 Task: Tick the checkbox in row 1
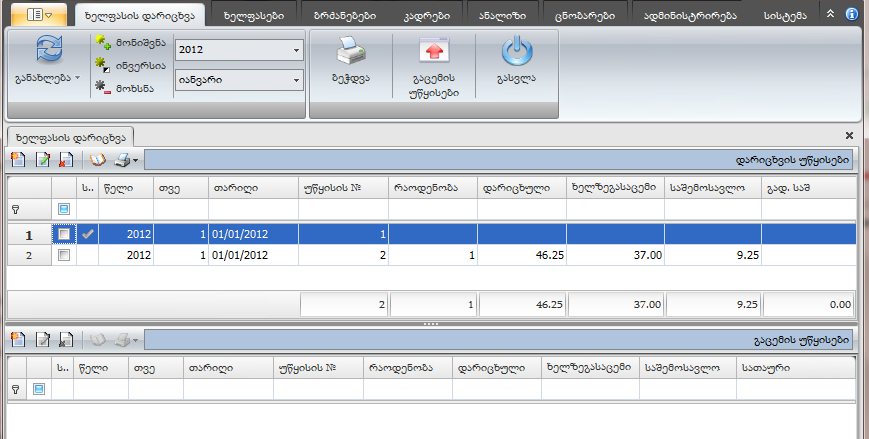tap(64, 234)
